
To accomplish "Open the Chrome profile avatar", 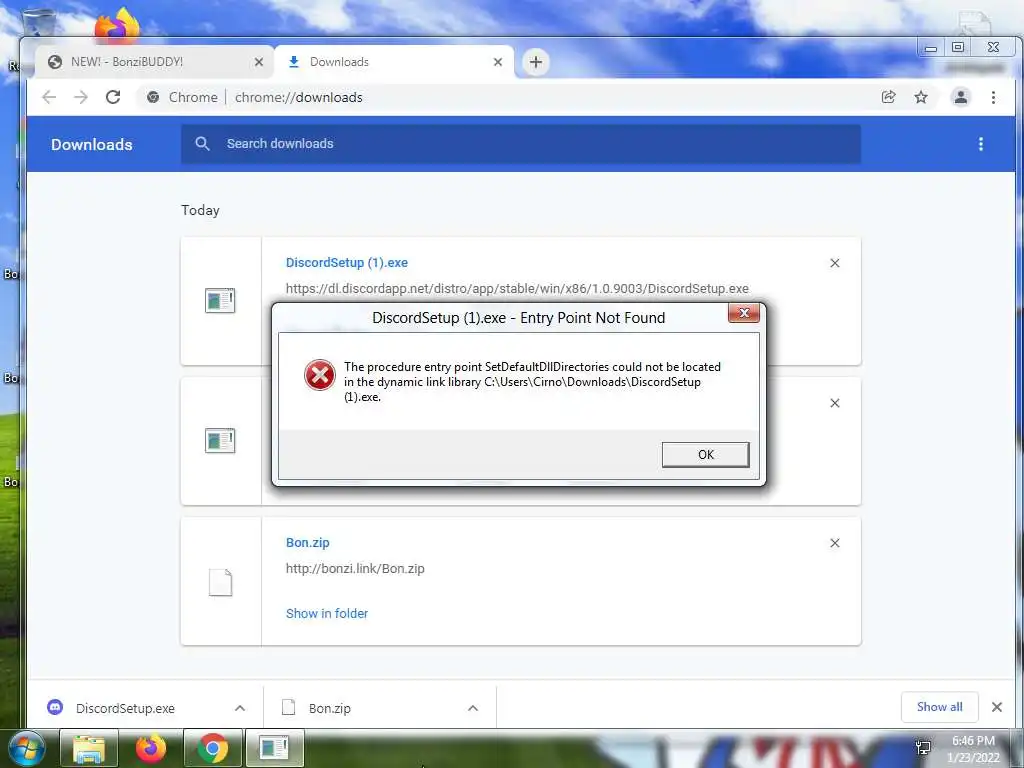I will (961, 97).
